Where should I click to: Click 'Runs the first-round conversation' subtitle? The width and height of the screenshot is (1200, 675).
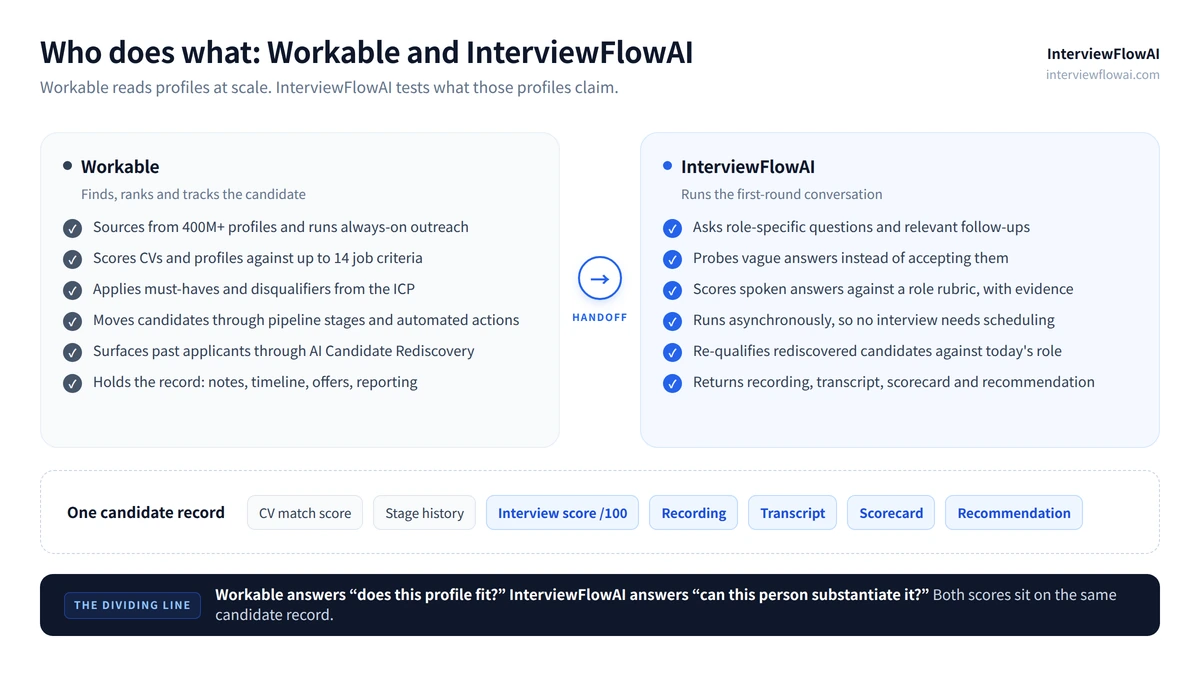[782, 194]
